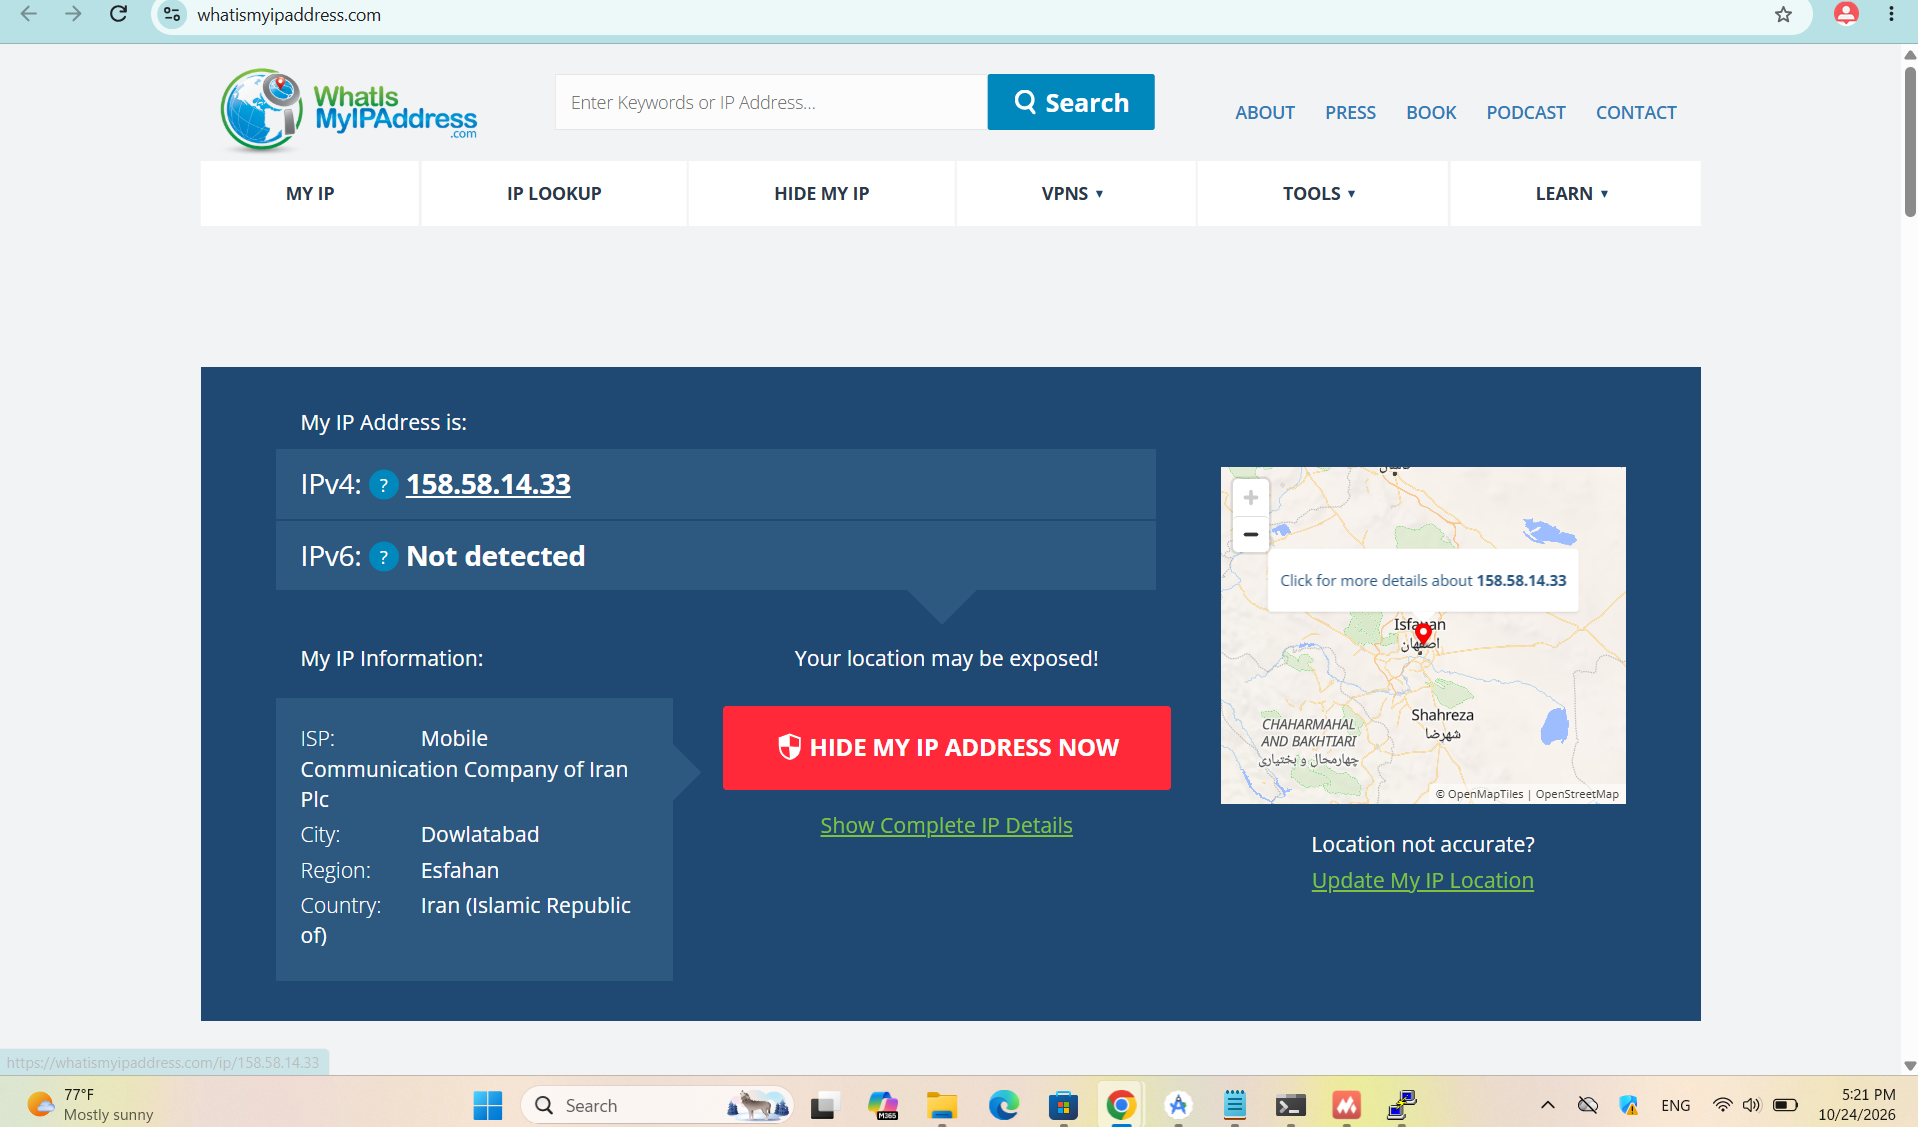
Task: Open Windows Start menu
Action: (x=488, y=1105)
